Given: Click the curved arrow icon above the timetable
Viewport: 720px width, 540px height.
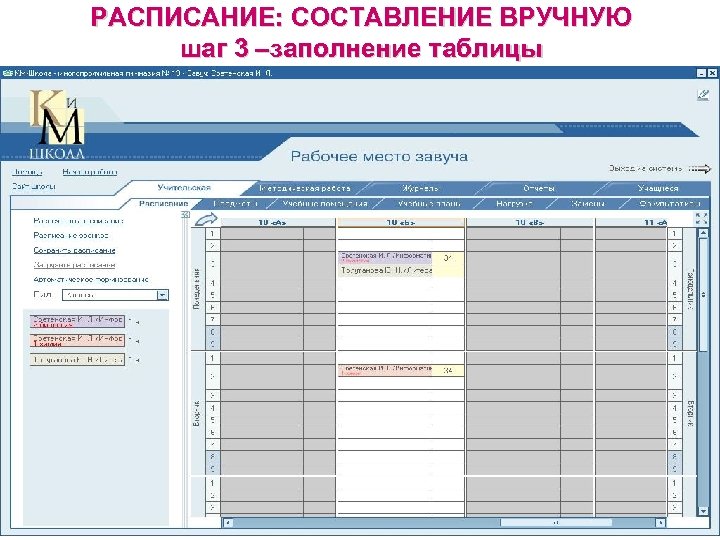Looking at the screenshot, I should click(206, 219).
